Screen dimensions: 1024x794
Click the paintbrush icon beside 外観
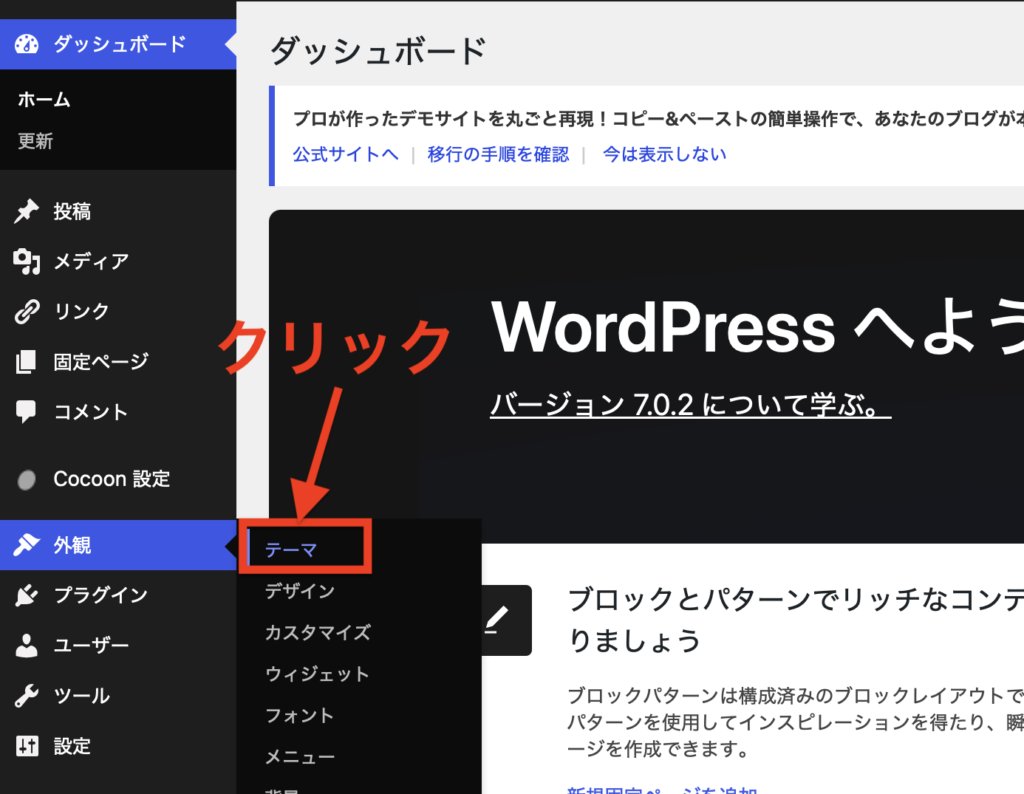coord(26,545)
